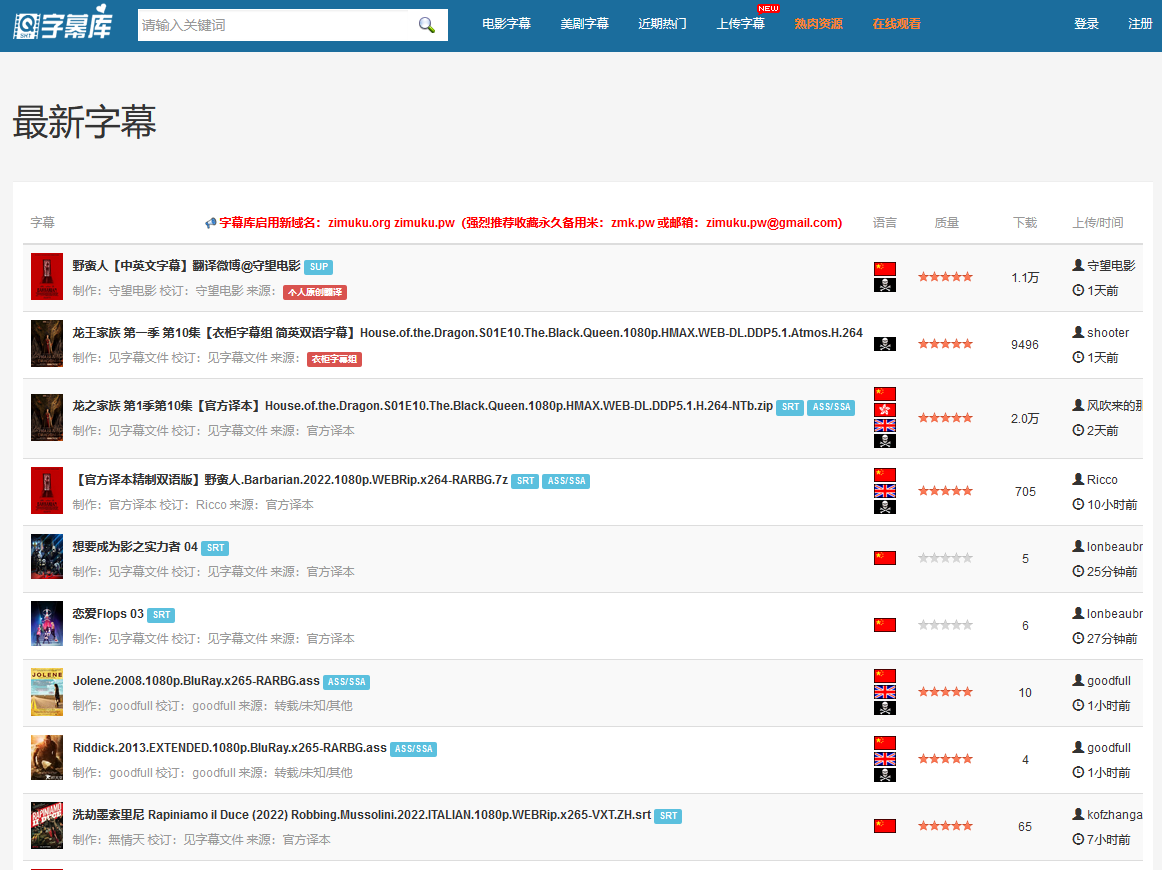Viewport: 1162px width, 870px height.
Task: Click uploader kofzhanga name
Action: pyautogui.click(x=1115, y=814)
